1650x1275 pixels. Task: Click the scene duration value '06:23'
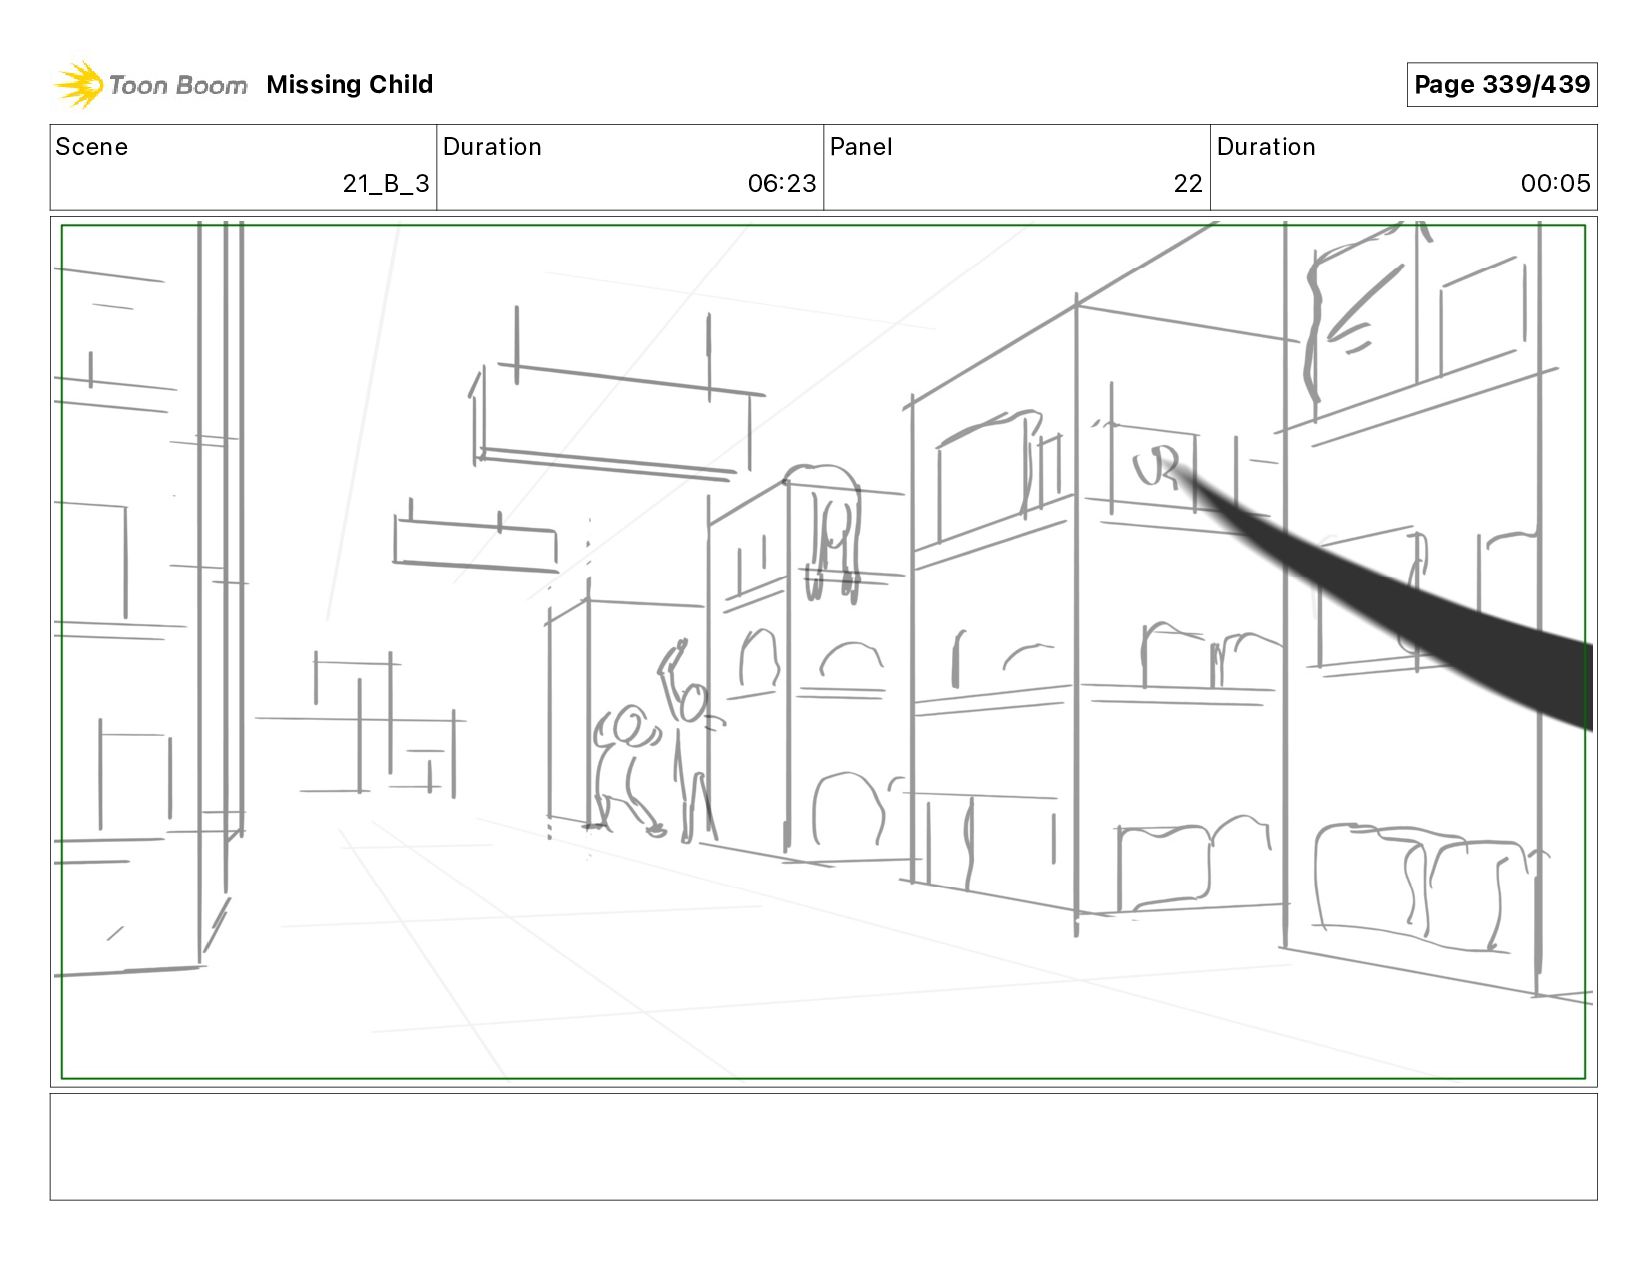click(782, 184)
